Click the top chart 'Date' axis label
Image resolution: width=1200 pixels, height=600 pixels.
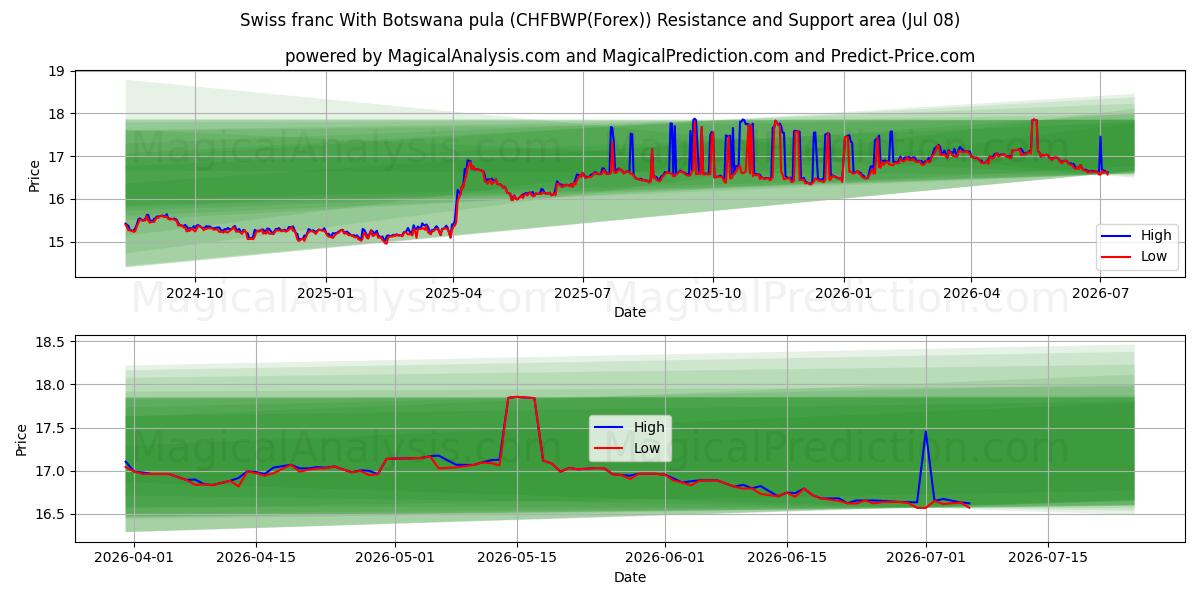pyautogui.click(x=630, y=312)
